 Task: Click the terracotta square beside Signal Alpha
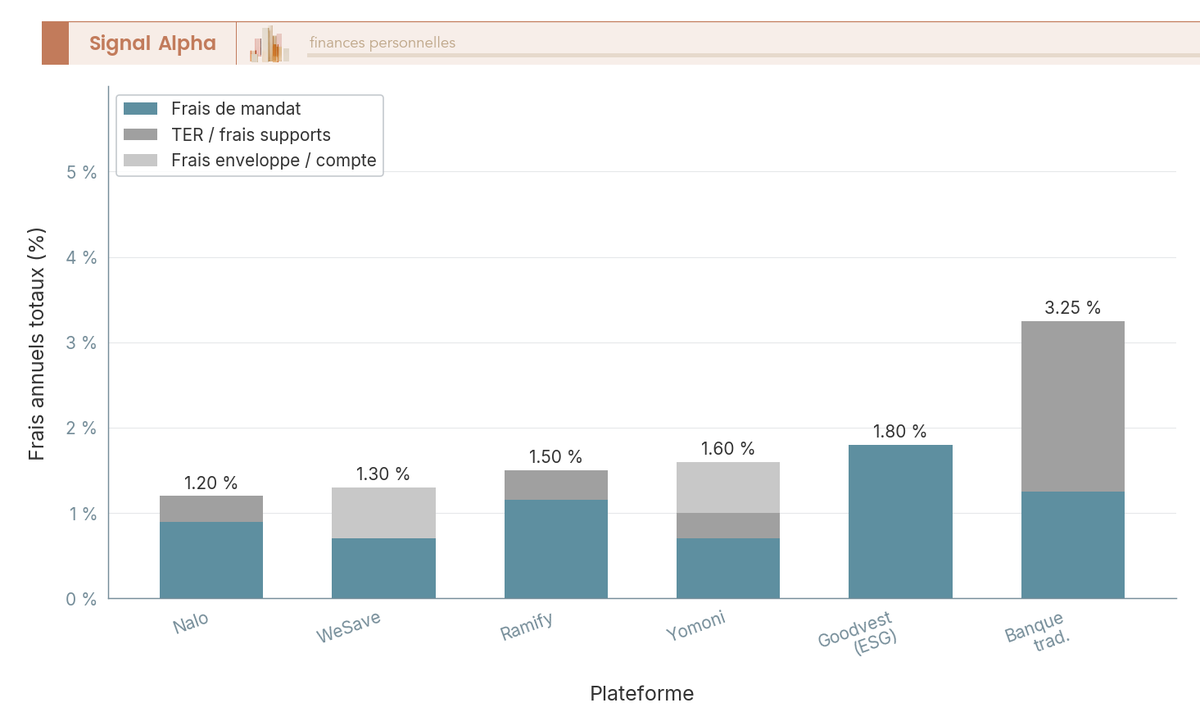click(55, 43)
